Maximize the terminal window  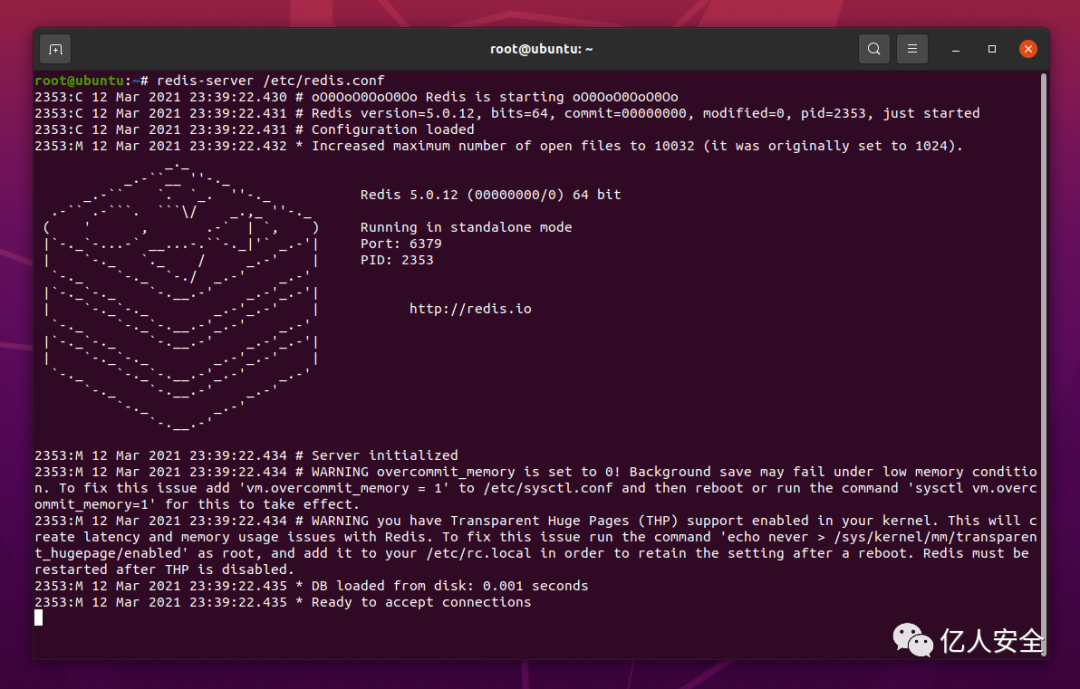[992, 49]
